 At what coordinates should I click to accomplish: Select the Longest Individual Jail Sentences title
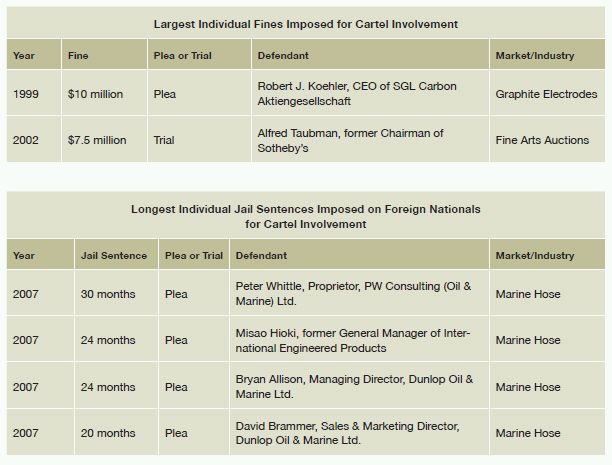pyautogui.click(x=306, y=217)
